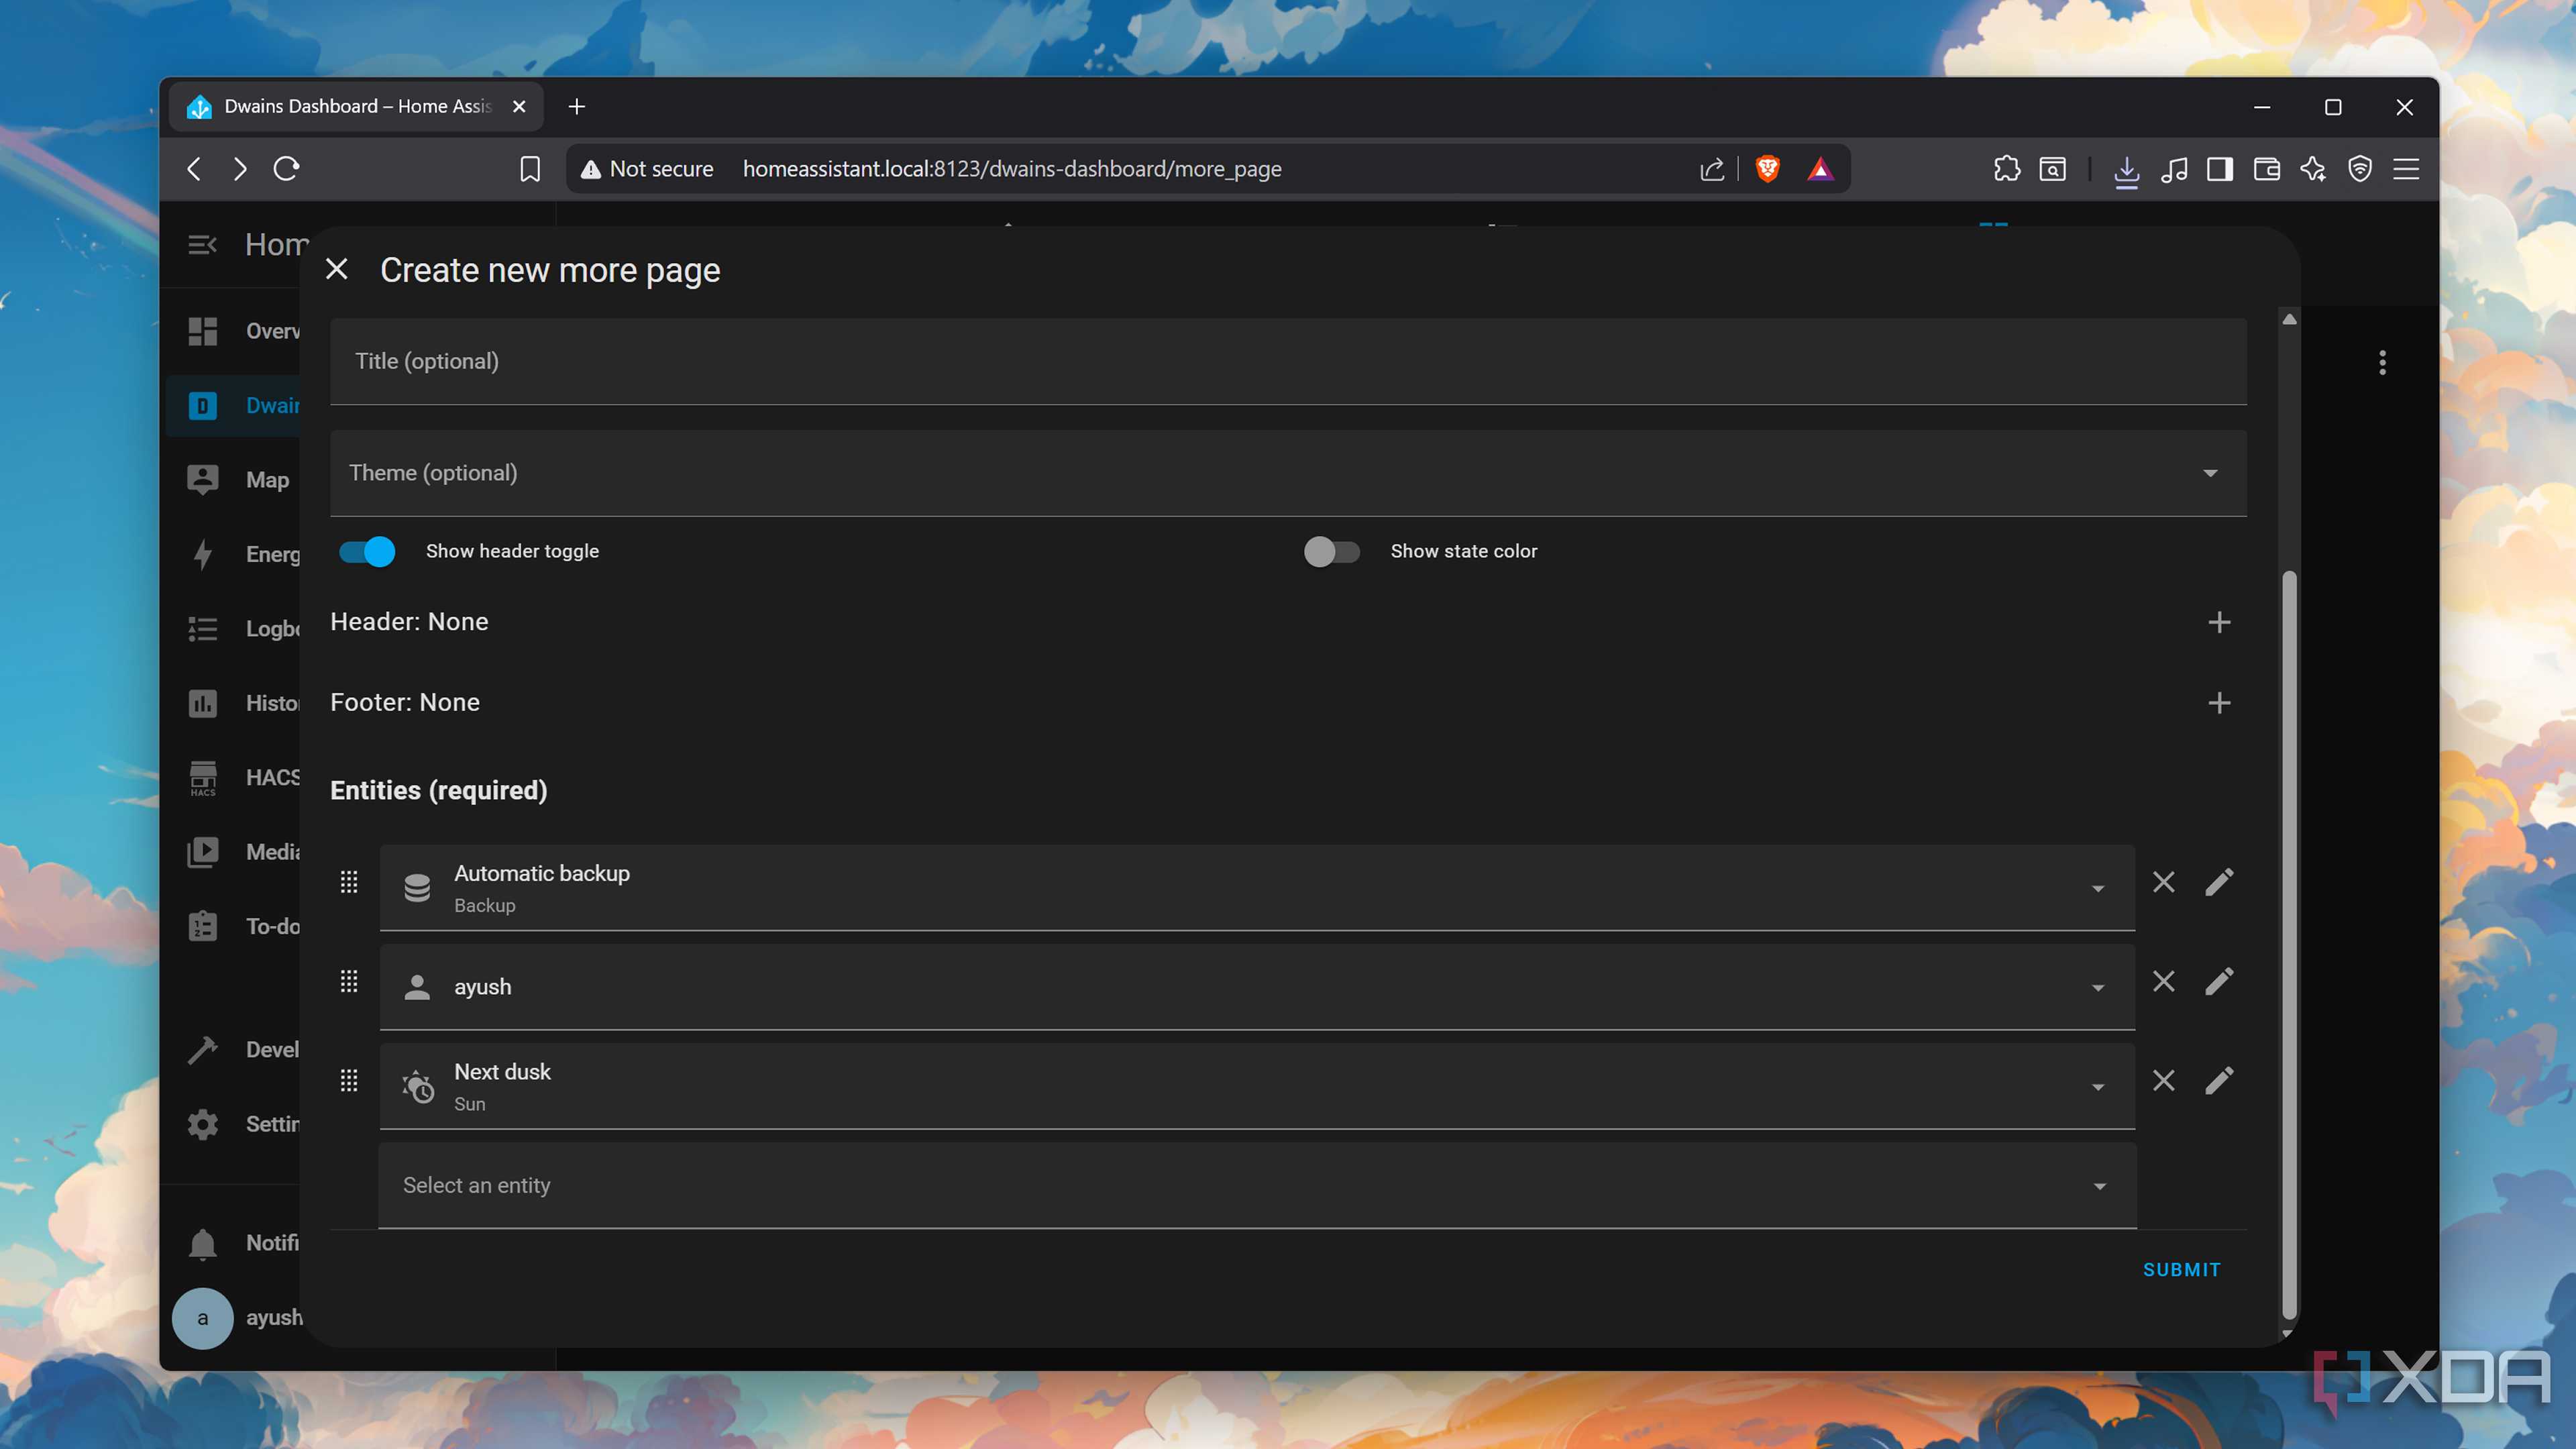Enable the Show state color switch

[x=1331, y=551]
